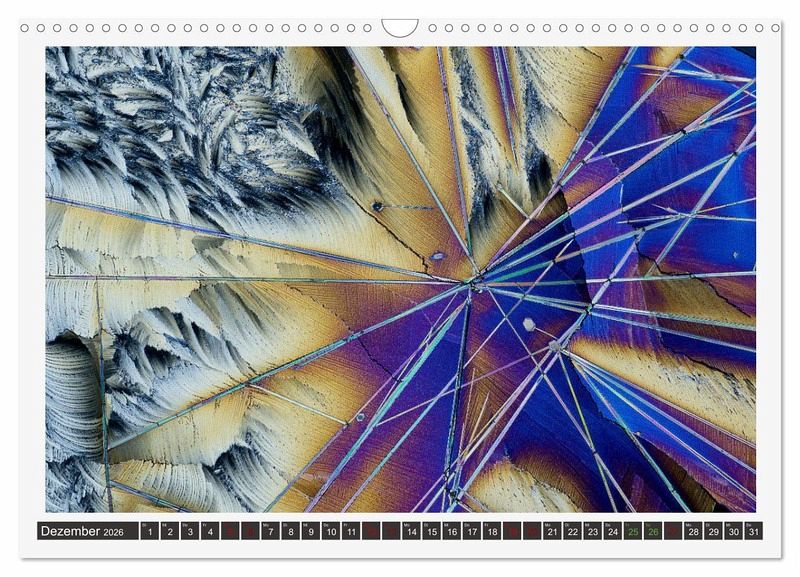
Task: Select day 24 in the calendar strip
Action: (x=612, y=532)
